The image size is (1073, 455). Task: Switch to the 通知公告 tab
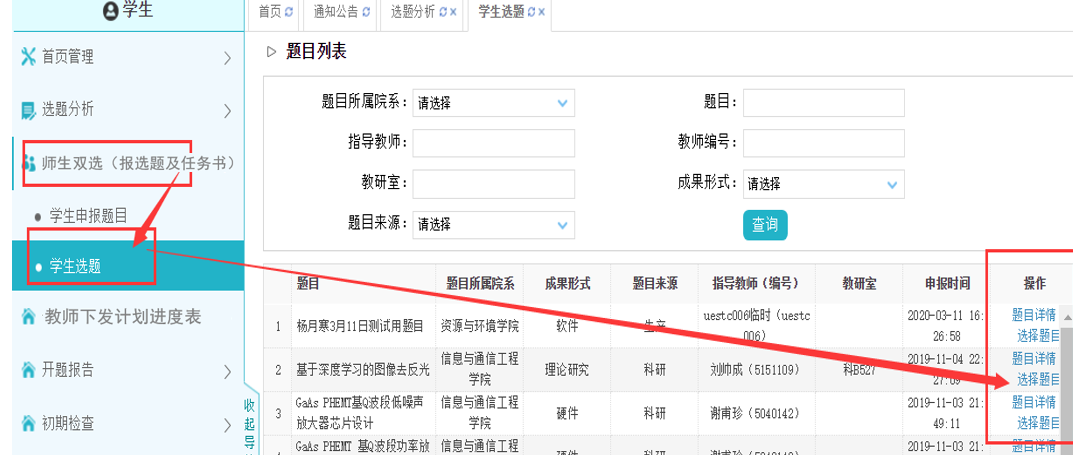tap(335, 12)
